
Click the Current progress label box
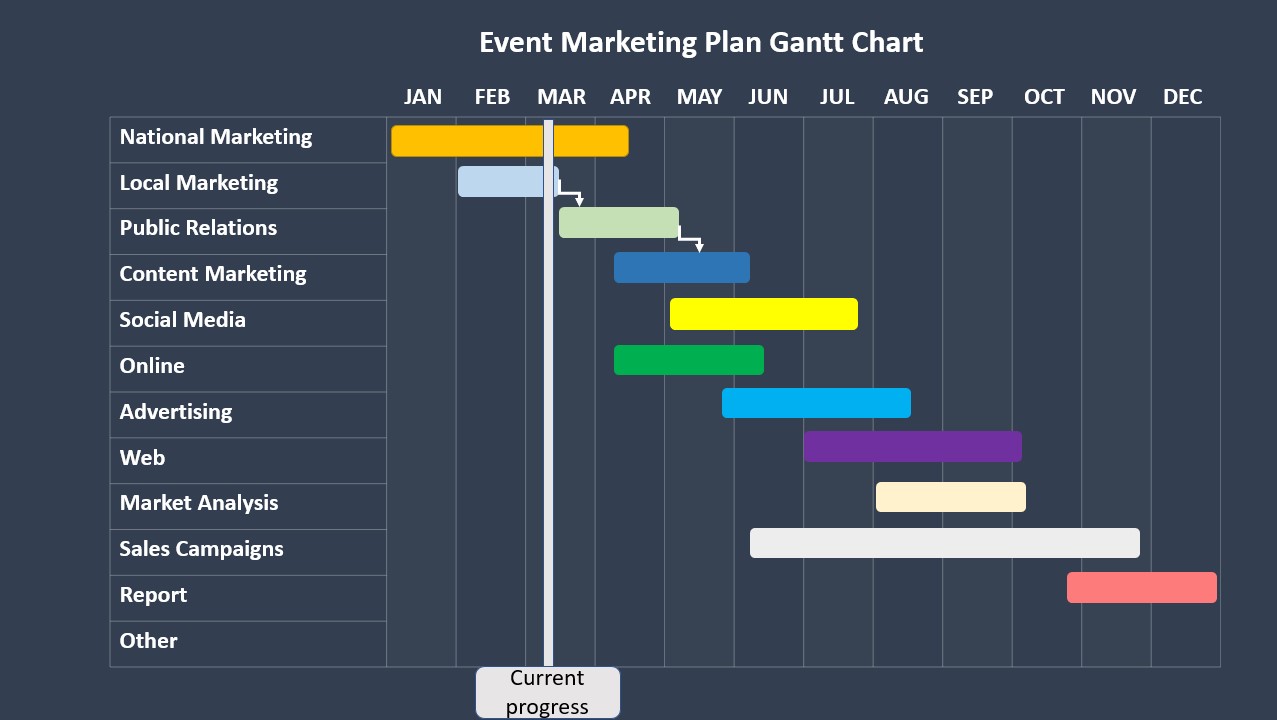(x=547, y=692)
